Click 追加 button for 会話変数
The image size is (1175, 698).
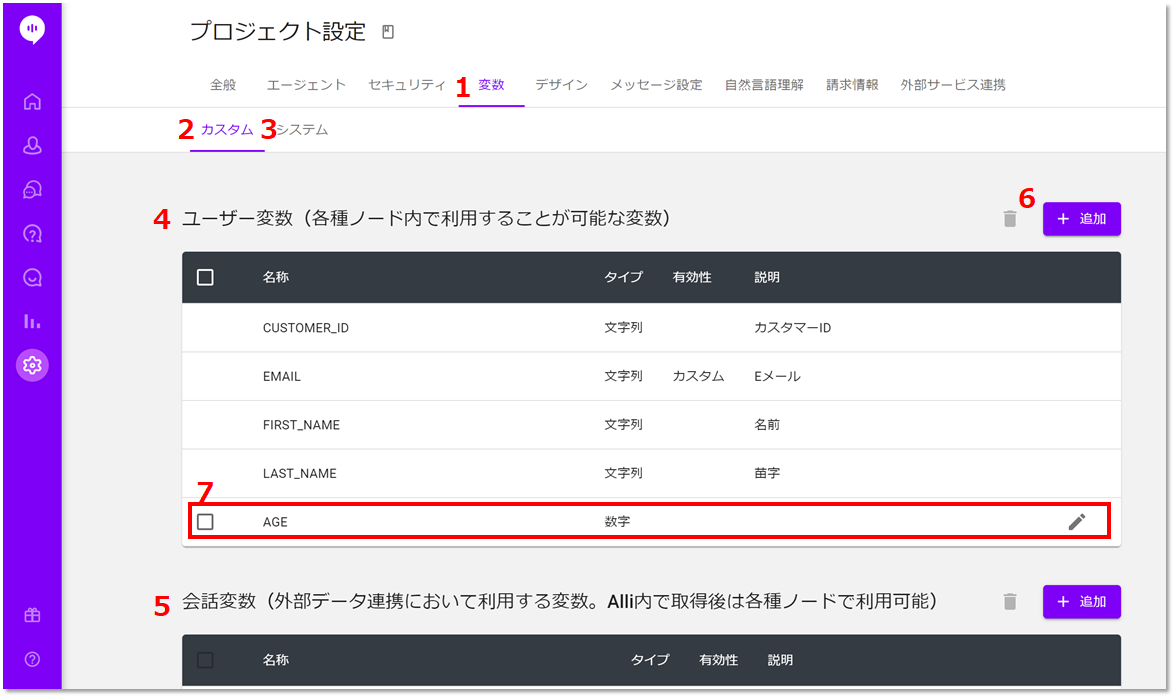pyautogui.click(x=1081, y=601)
